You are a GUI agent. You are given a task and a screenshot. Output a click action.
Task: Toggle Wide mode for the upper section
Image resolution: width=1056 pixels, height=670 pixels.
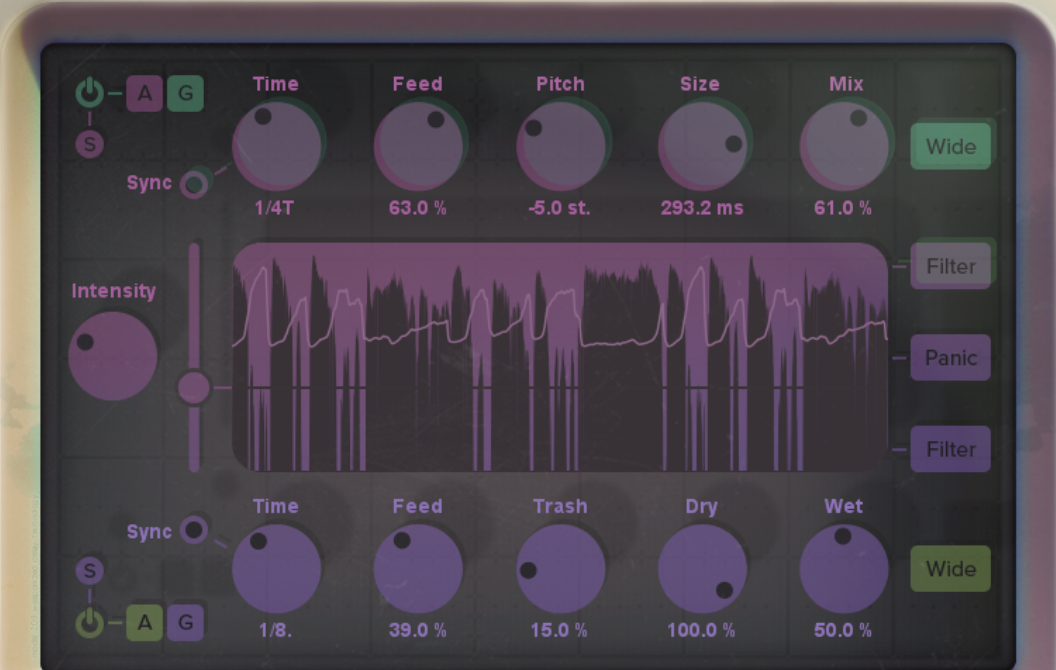[949, 145]
